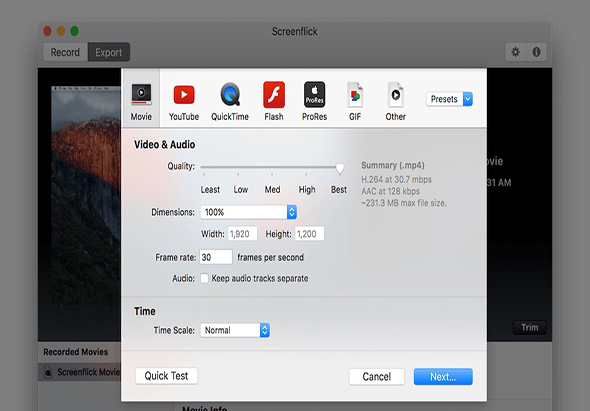This screenshot has width=590, height=411.
Task: Select the QuickTime export icon
Action: [230, 94]
